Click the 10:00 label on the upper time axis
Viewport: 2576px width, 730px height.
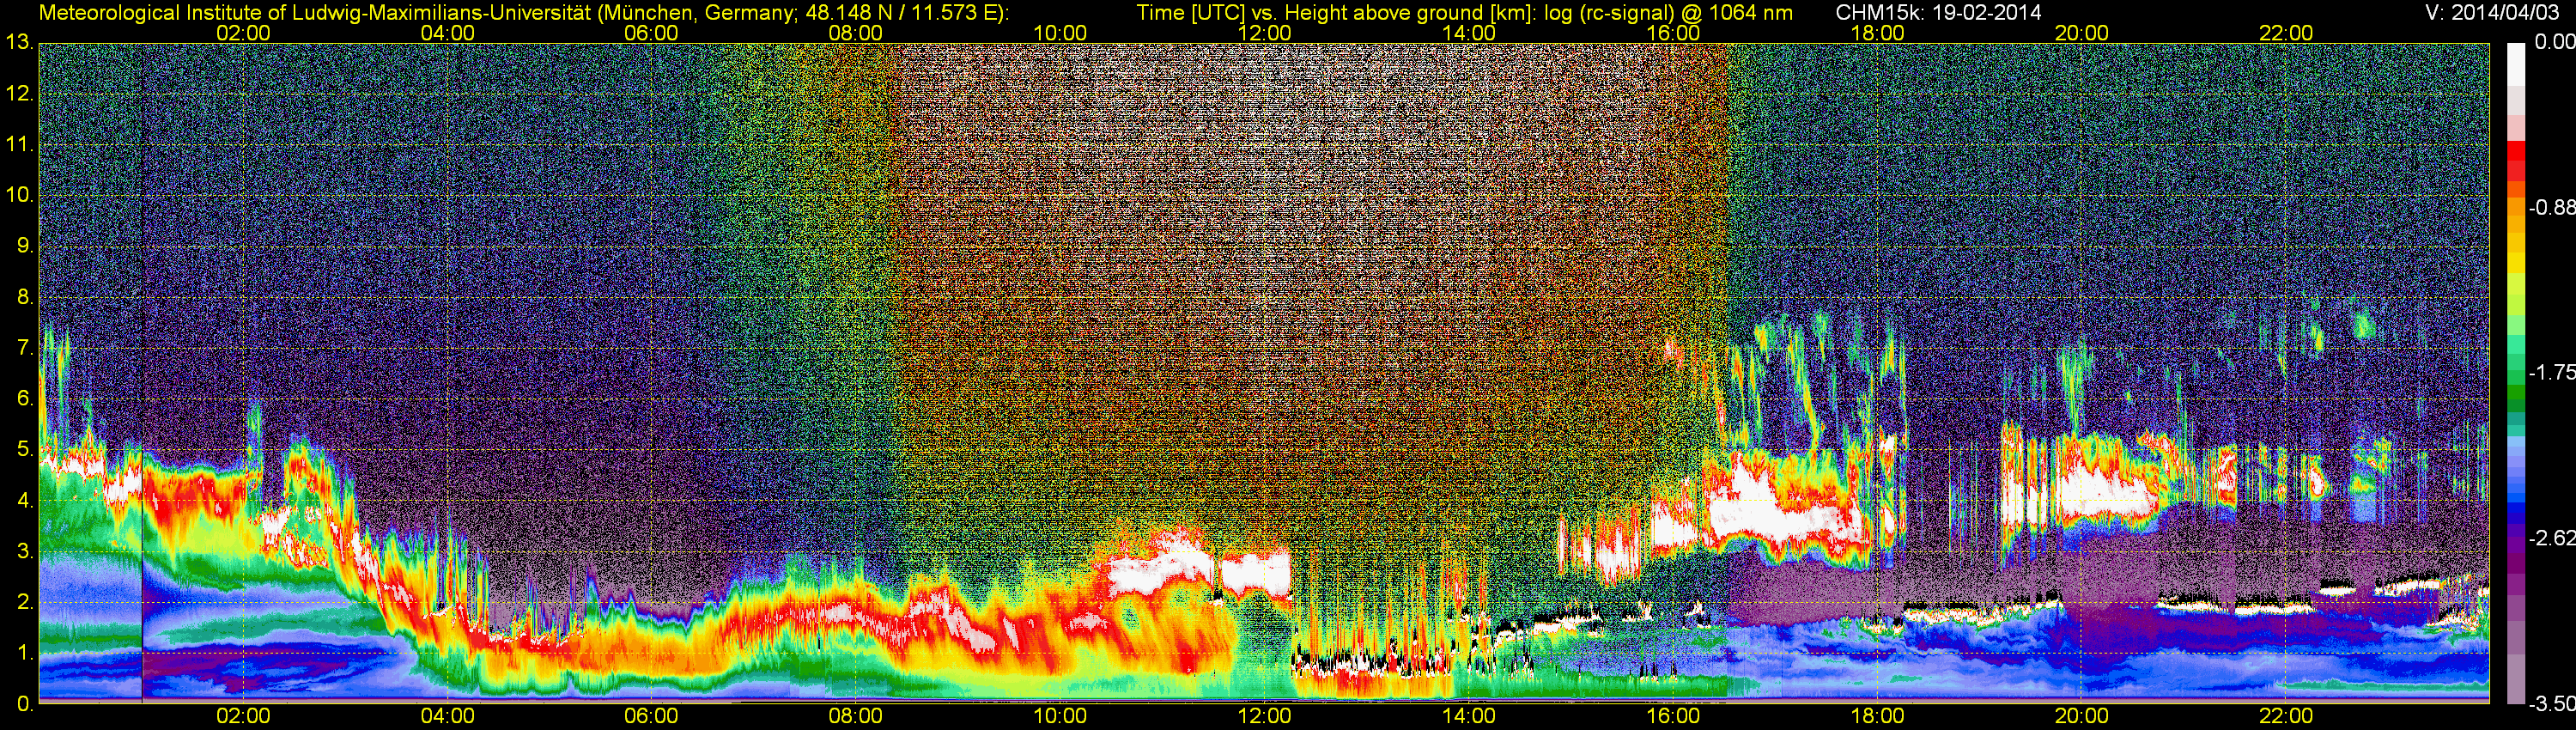[1060, 33]
